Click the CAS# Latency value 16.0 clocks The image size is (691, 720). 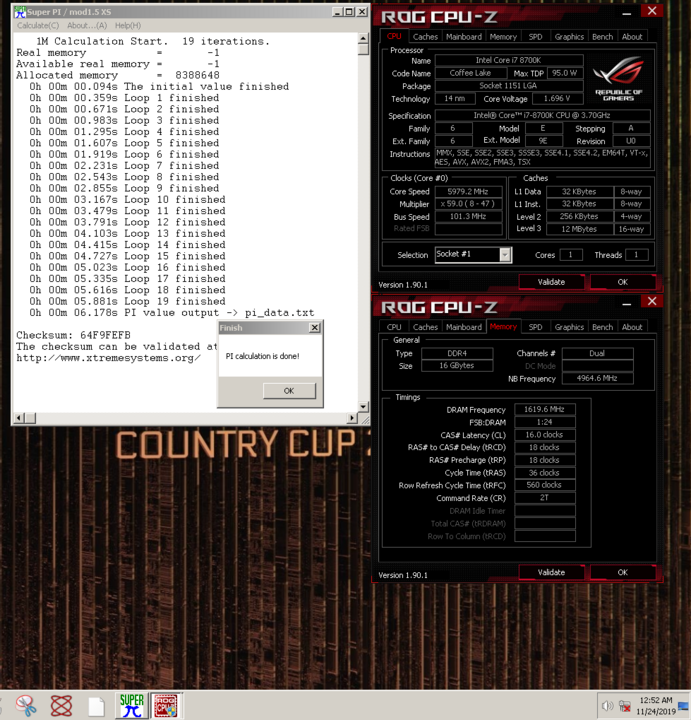[545, 434]
